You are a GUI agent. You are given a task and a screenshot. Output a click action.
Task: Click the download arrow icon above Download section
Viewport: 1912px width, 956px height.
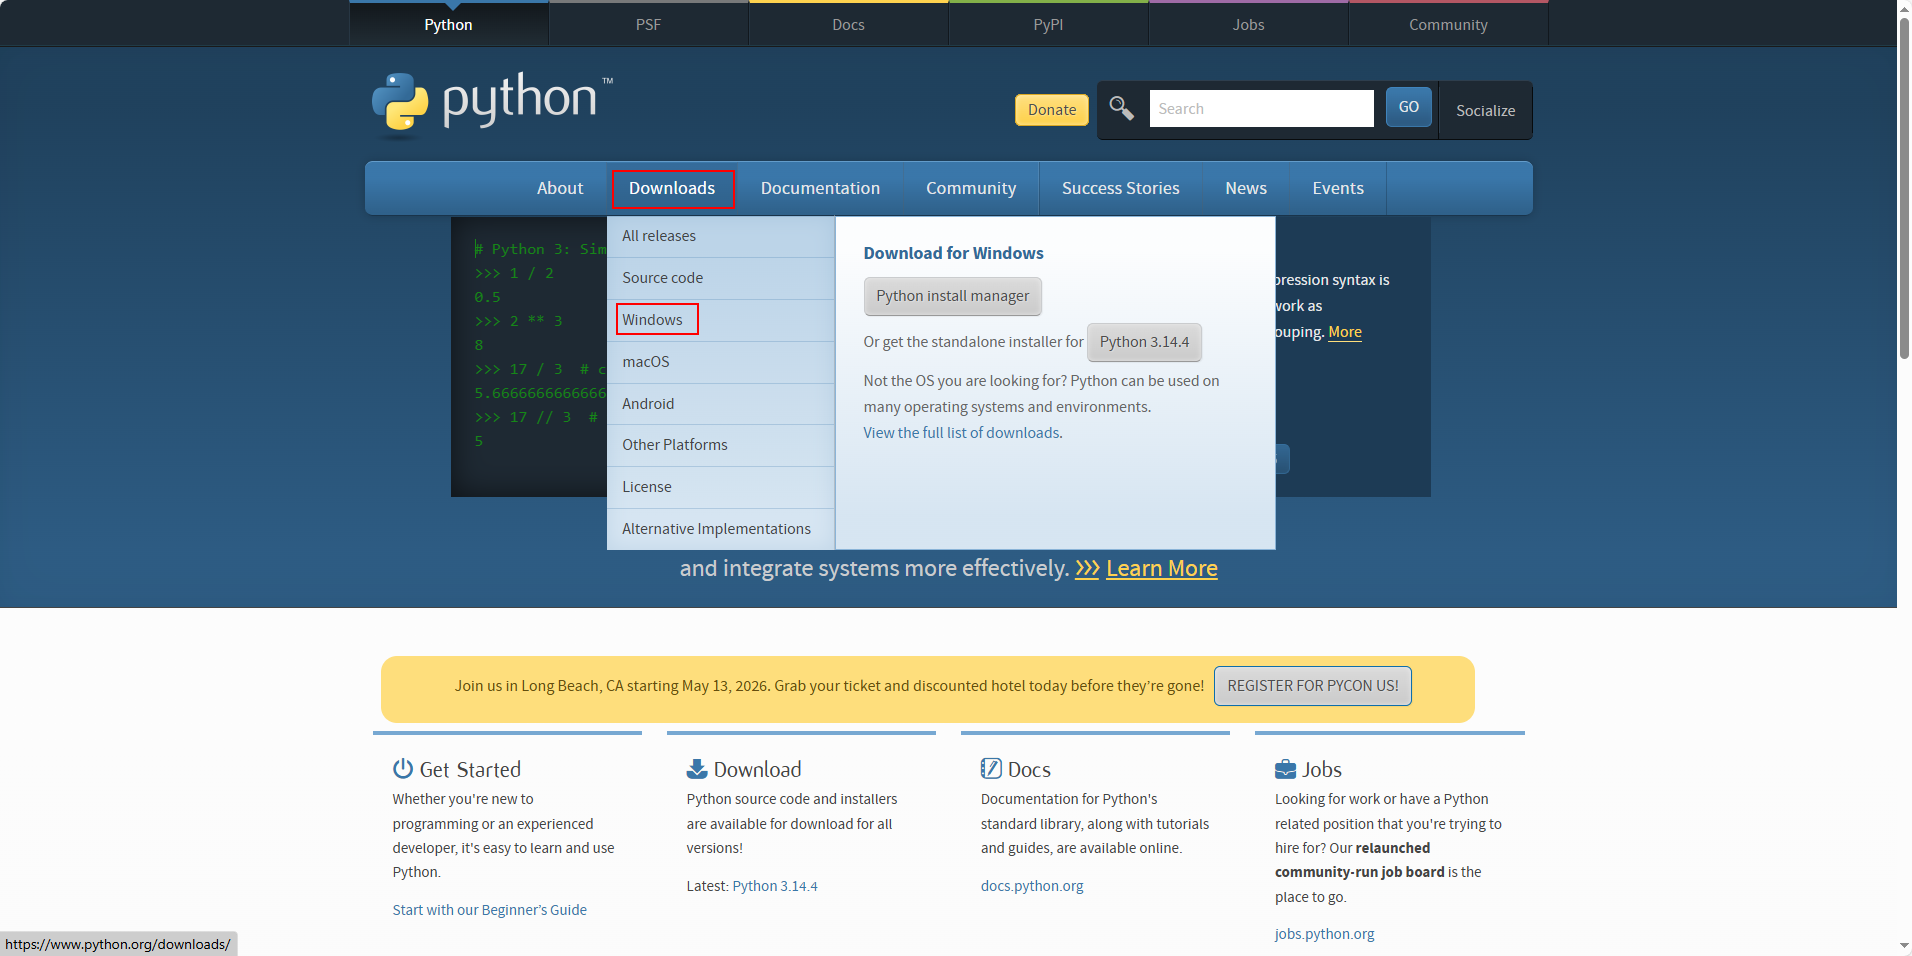click(696, 768)
